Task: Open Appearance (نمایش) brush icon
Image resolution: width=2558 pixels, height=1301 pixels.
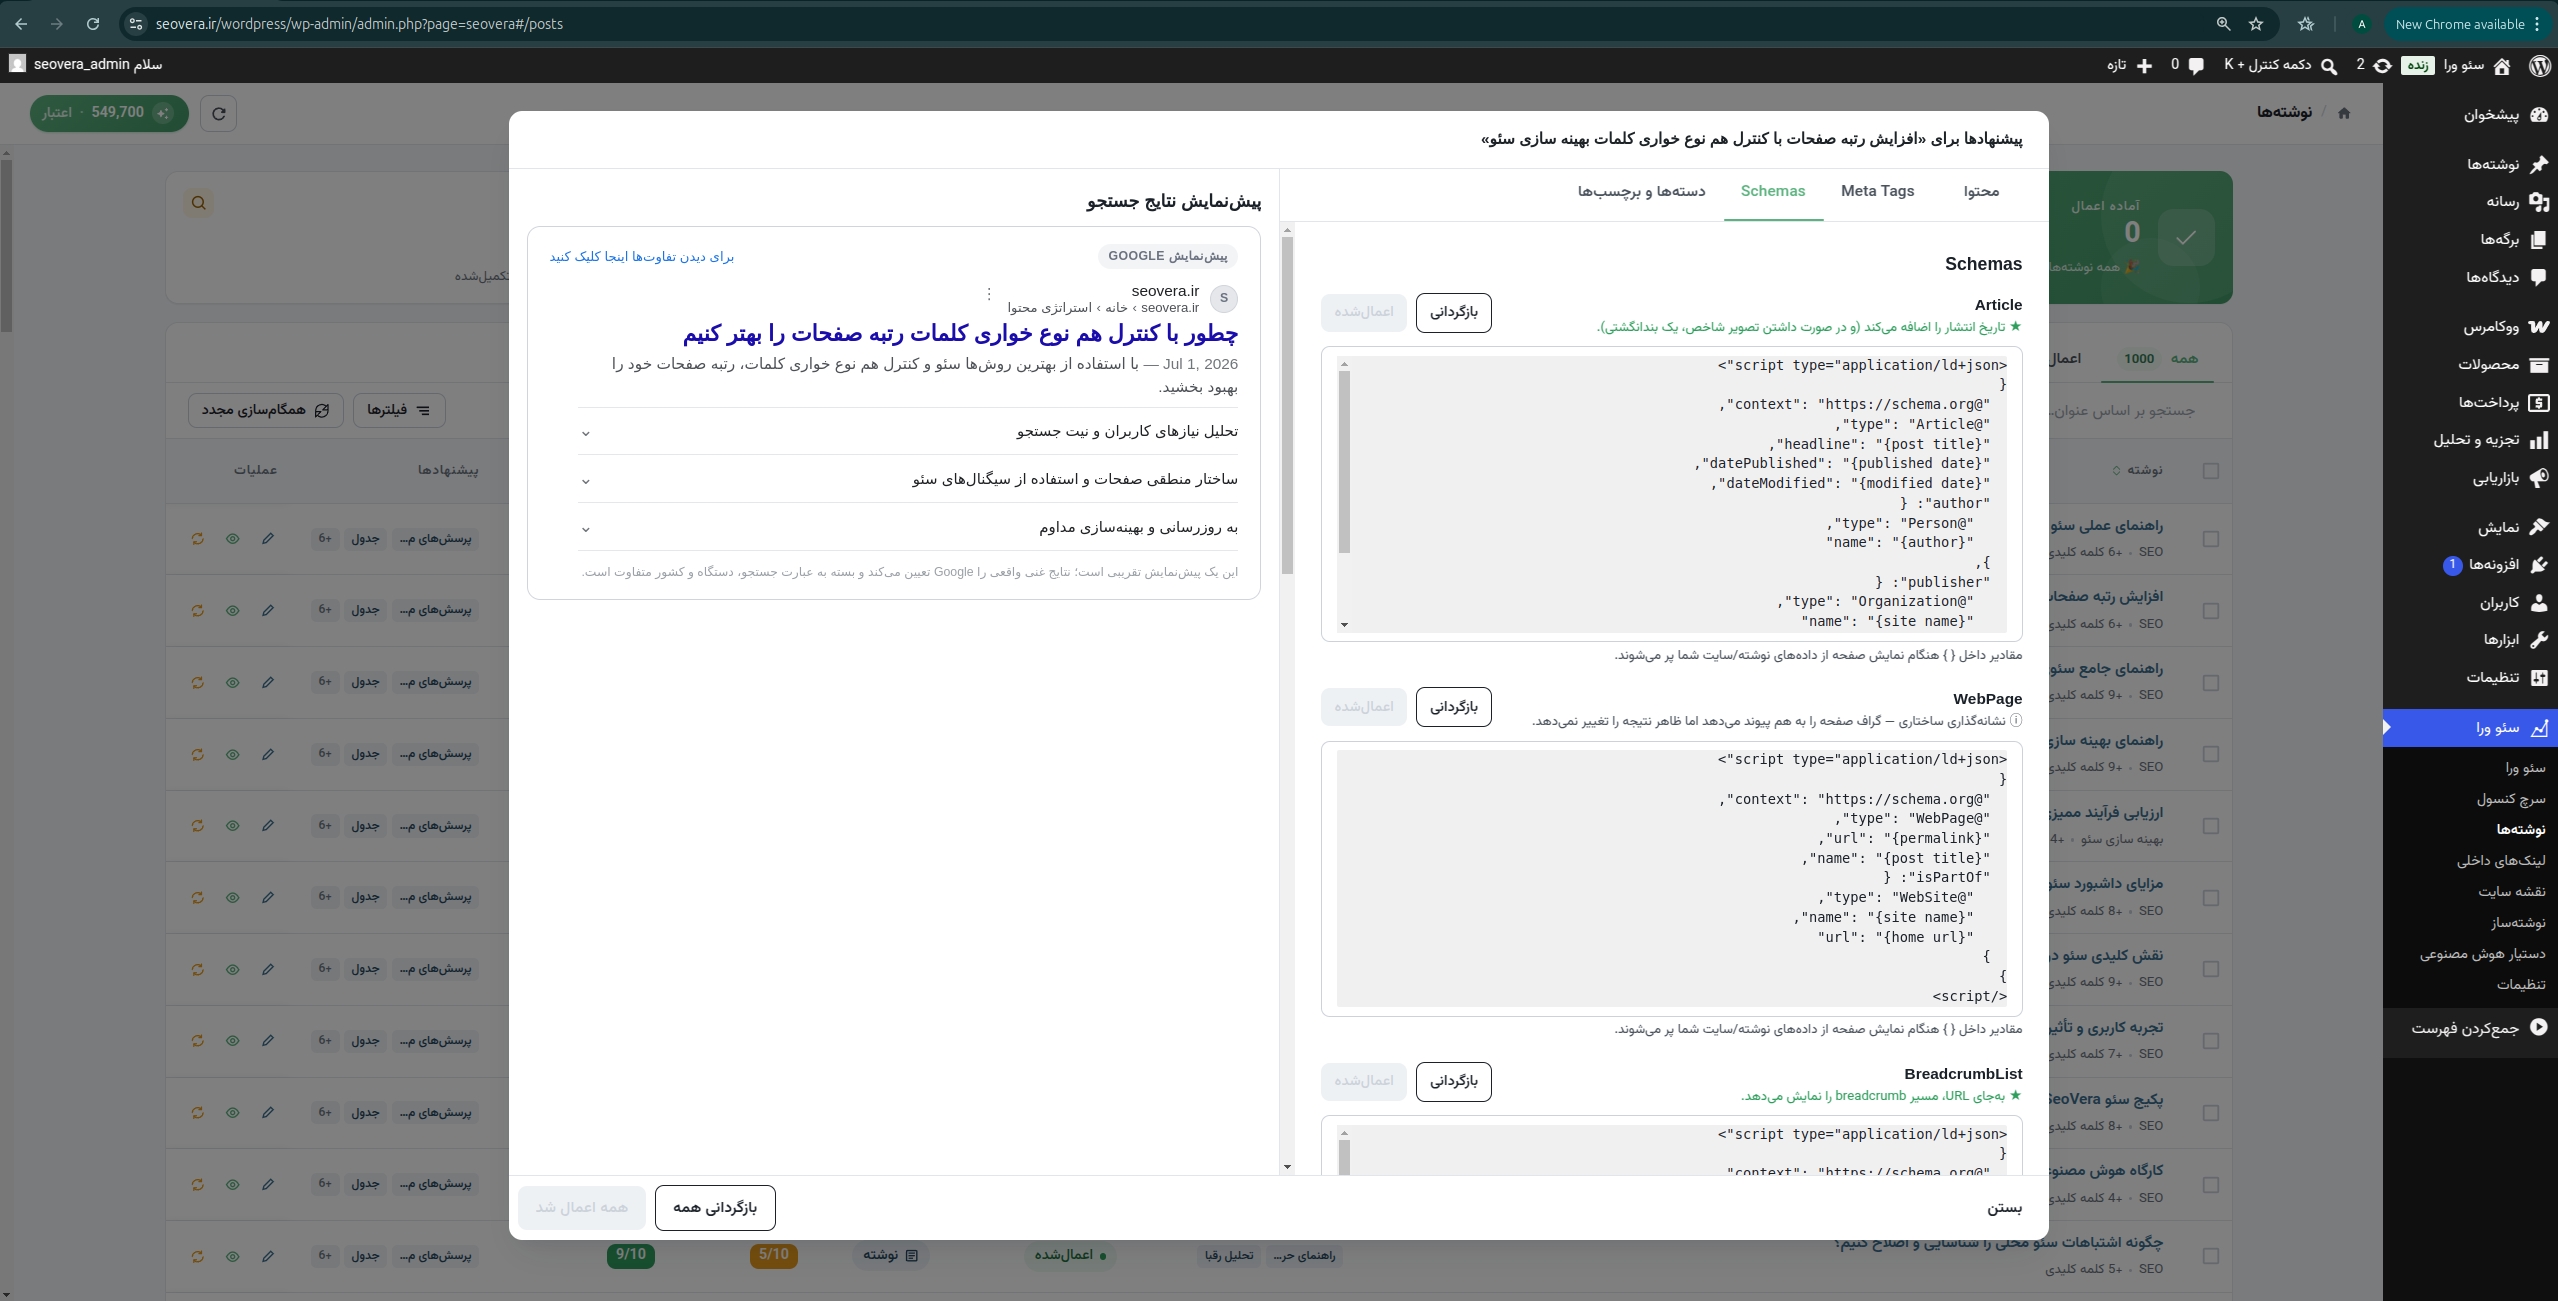Action: click(2538, 527)
